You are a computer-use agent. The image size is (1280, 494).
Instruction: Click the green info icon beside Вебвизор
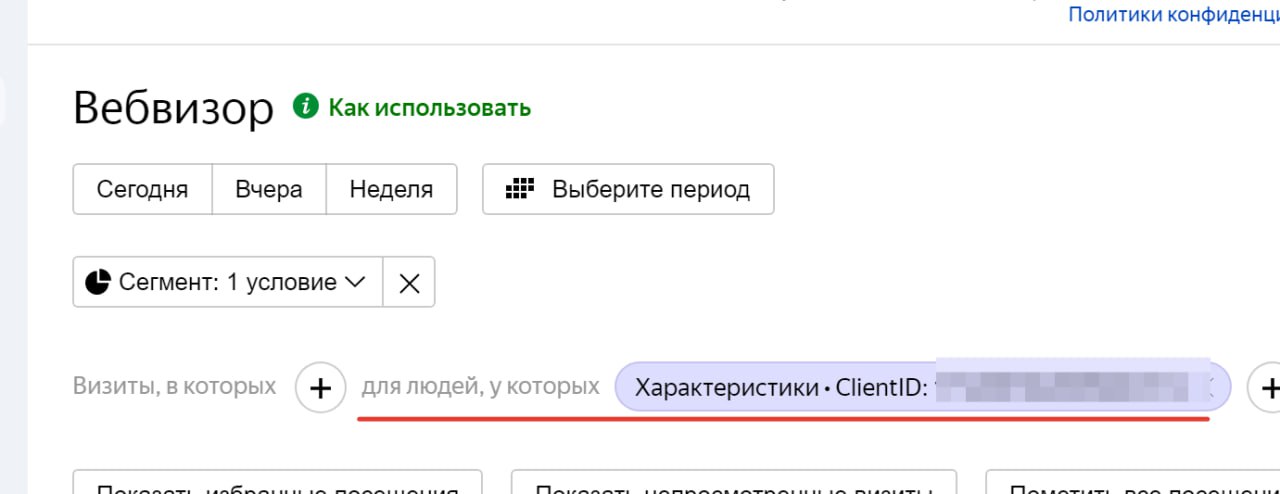coord(305,107)
